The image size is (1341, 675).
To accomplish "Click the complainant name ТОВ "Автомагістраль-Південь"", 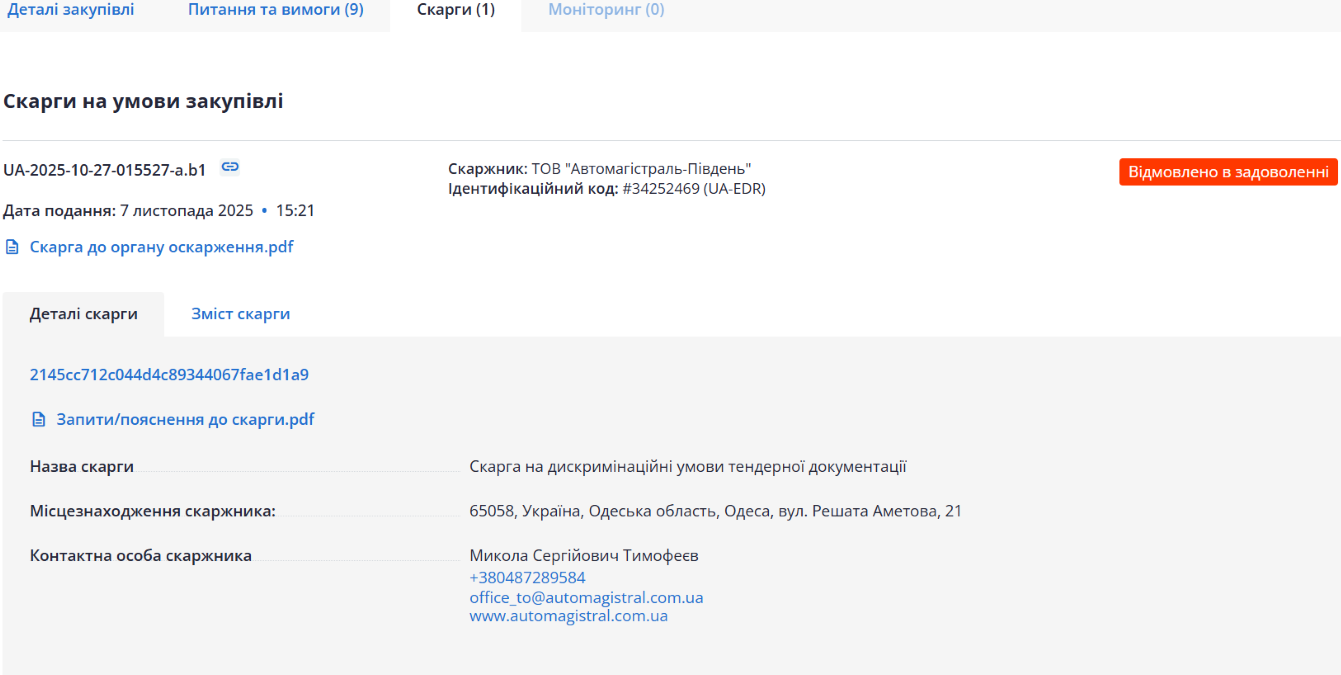I will [641, 168].
